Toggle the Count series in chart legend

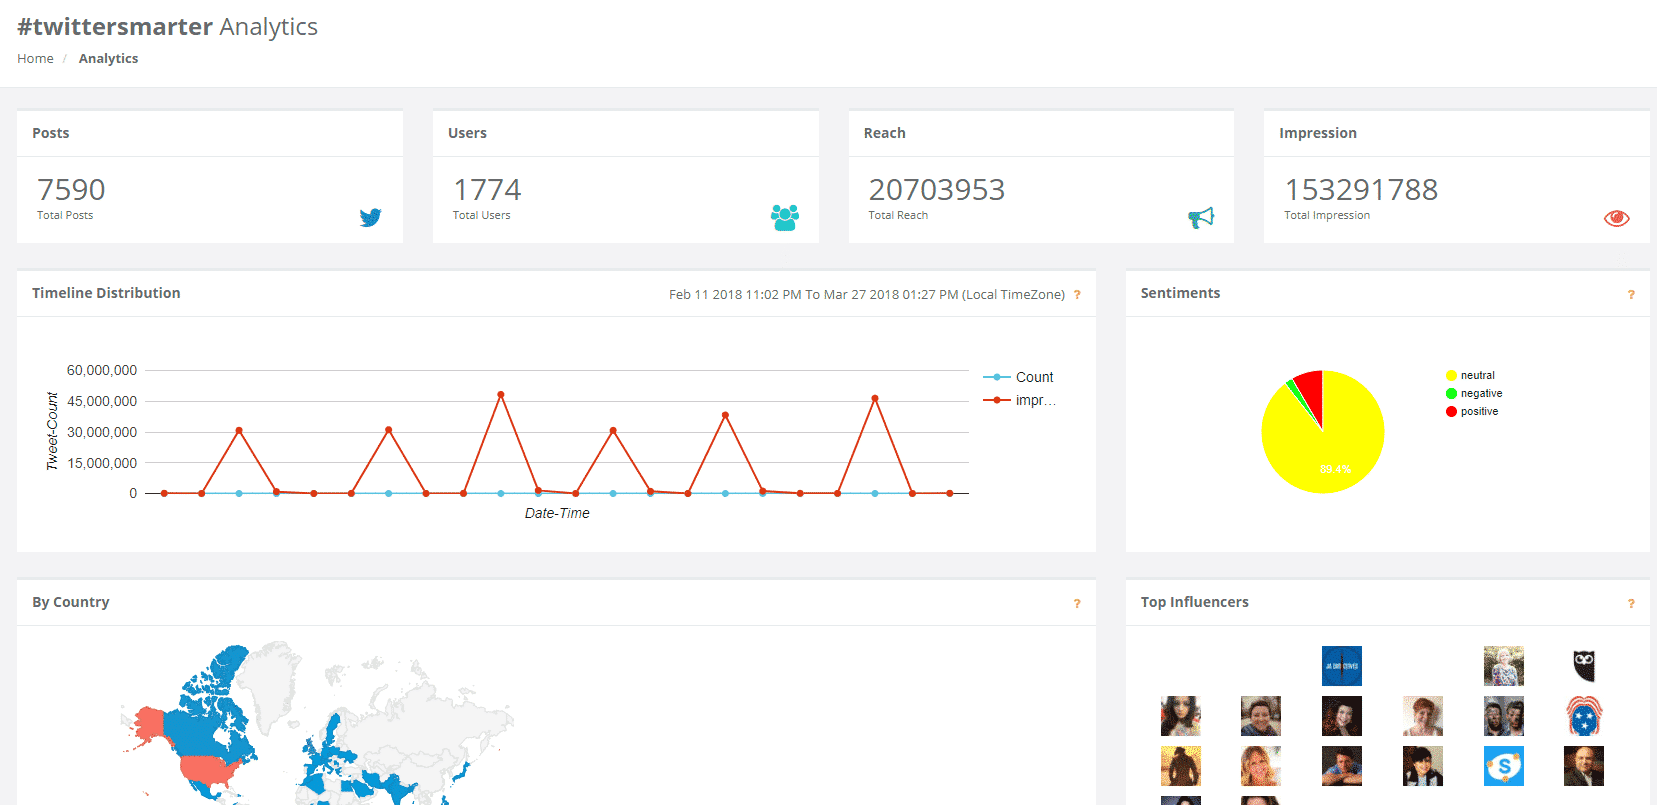[1019, 377]
